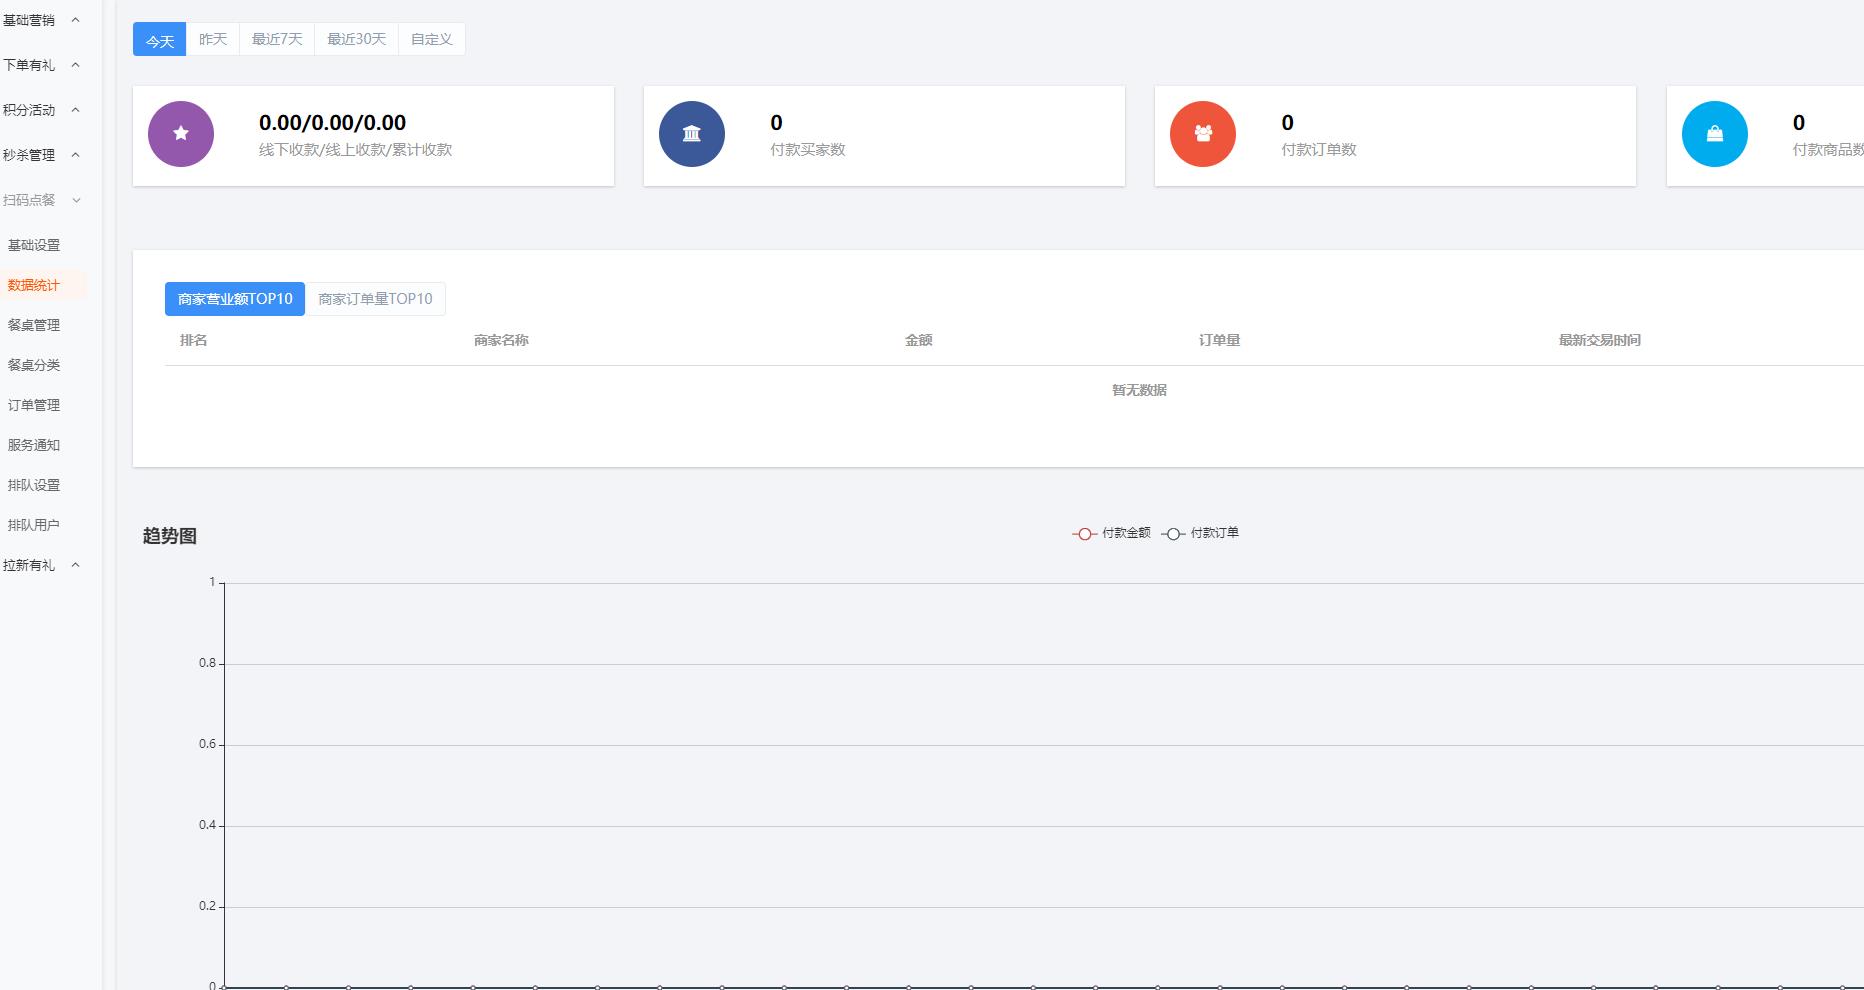Image resolution: width=1864 pixels, height=990 pixels.
Task: Click the 趋势图 chart heading
Action: [x=170, y=536]
